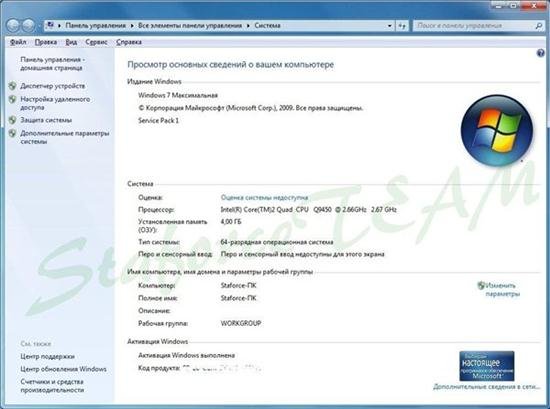Click the control panel search field
This screenshot has width=550, height=409.
(475, 26)
